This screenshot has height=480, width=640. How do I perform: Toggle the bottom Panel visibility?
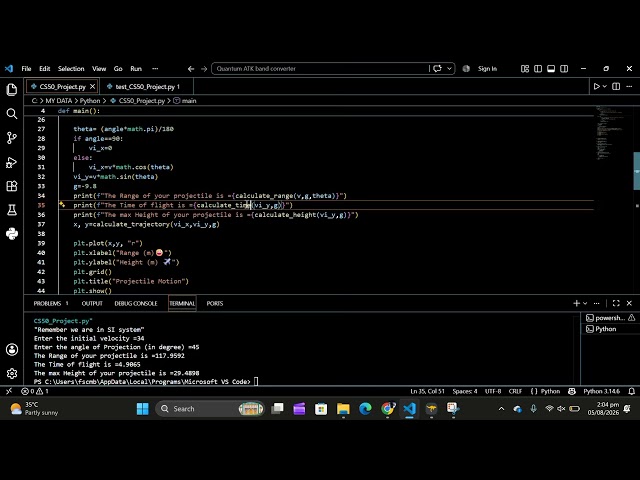551,69
